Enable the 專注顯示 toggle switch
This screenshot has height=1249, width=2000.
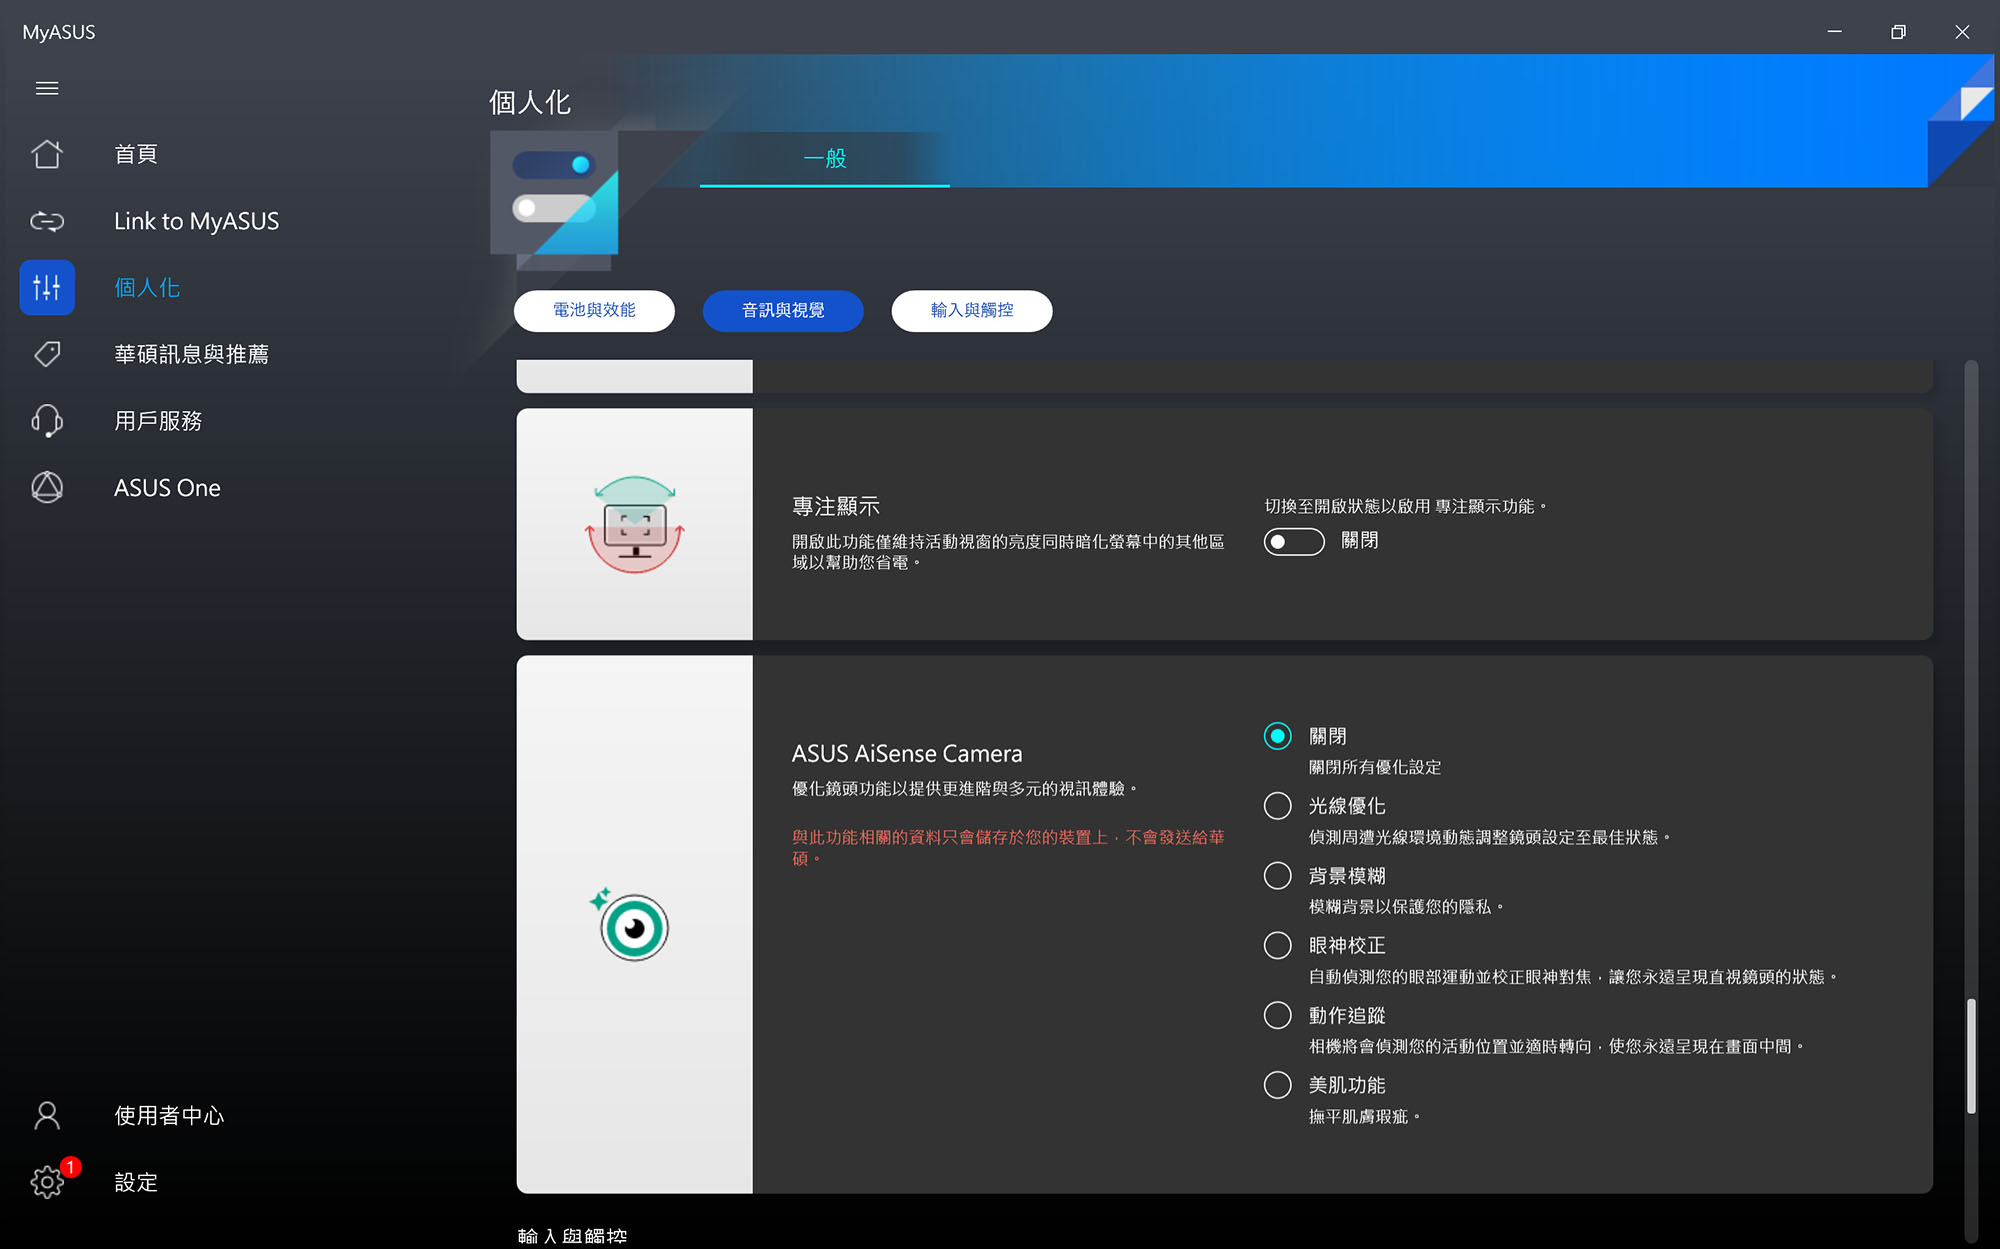click(x=1294, y=541)
